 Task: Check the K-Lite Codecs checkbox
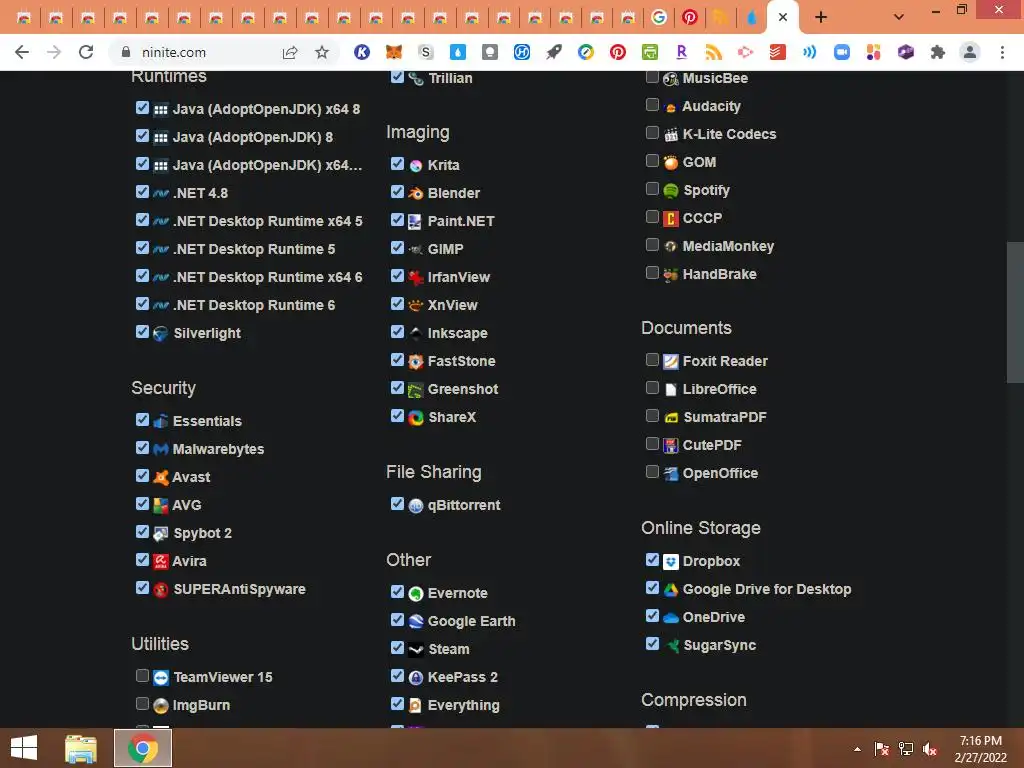(652, 133)
